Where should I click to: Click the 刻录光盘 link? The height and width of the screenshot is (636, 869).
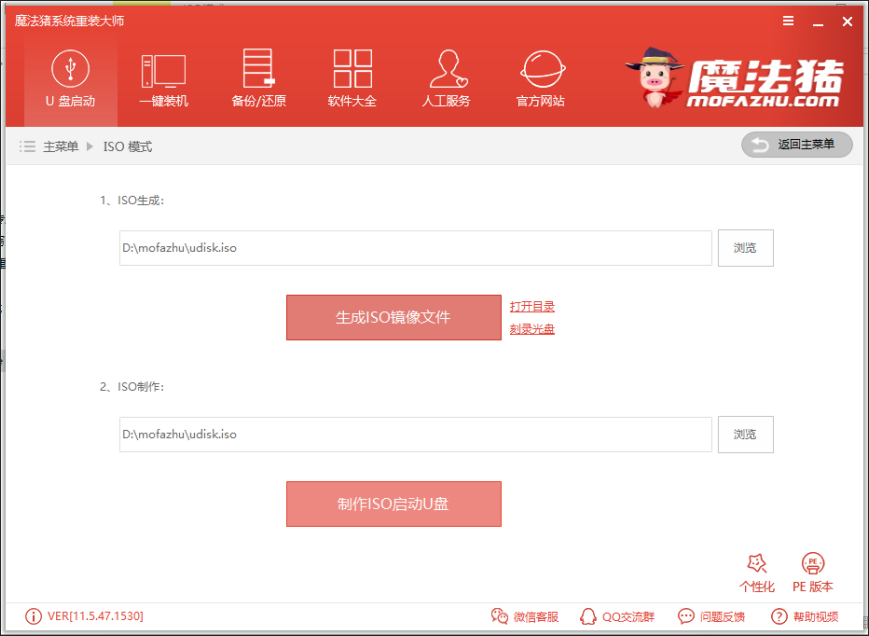532,329
